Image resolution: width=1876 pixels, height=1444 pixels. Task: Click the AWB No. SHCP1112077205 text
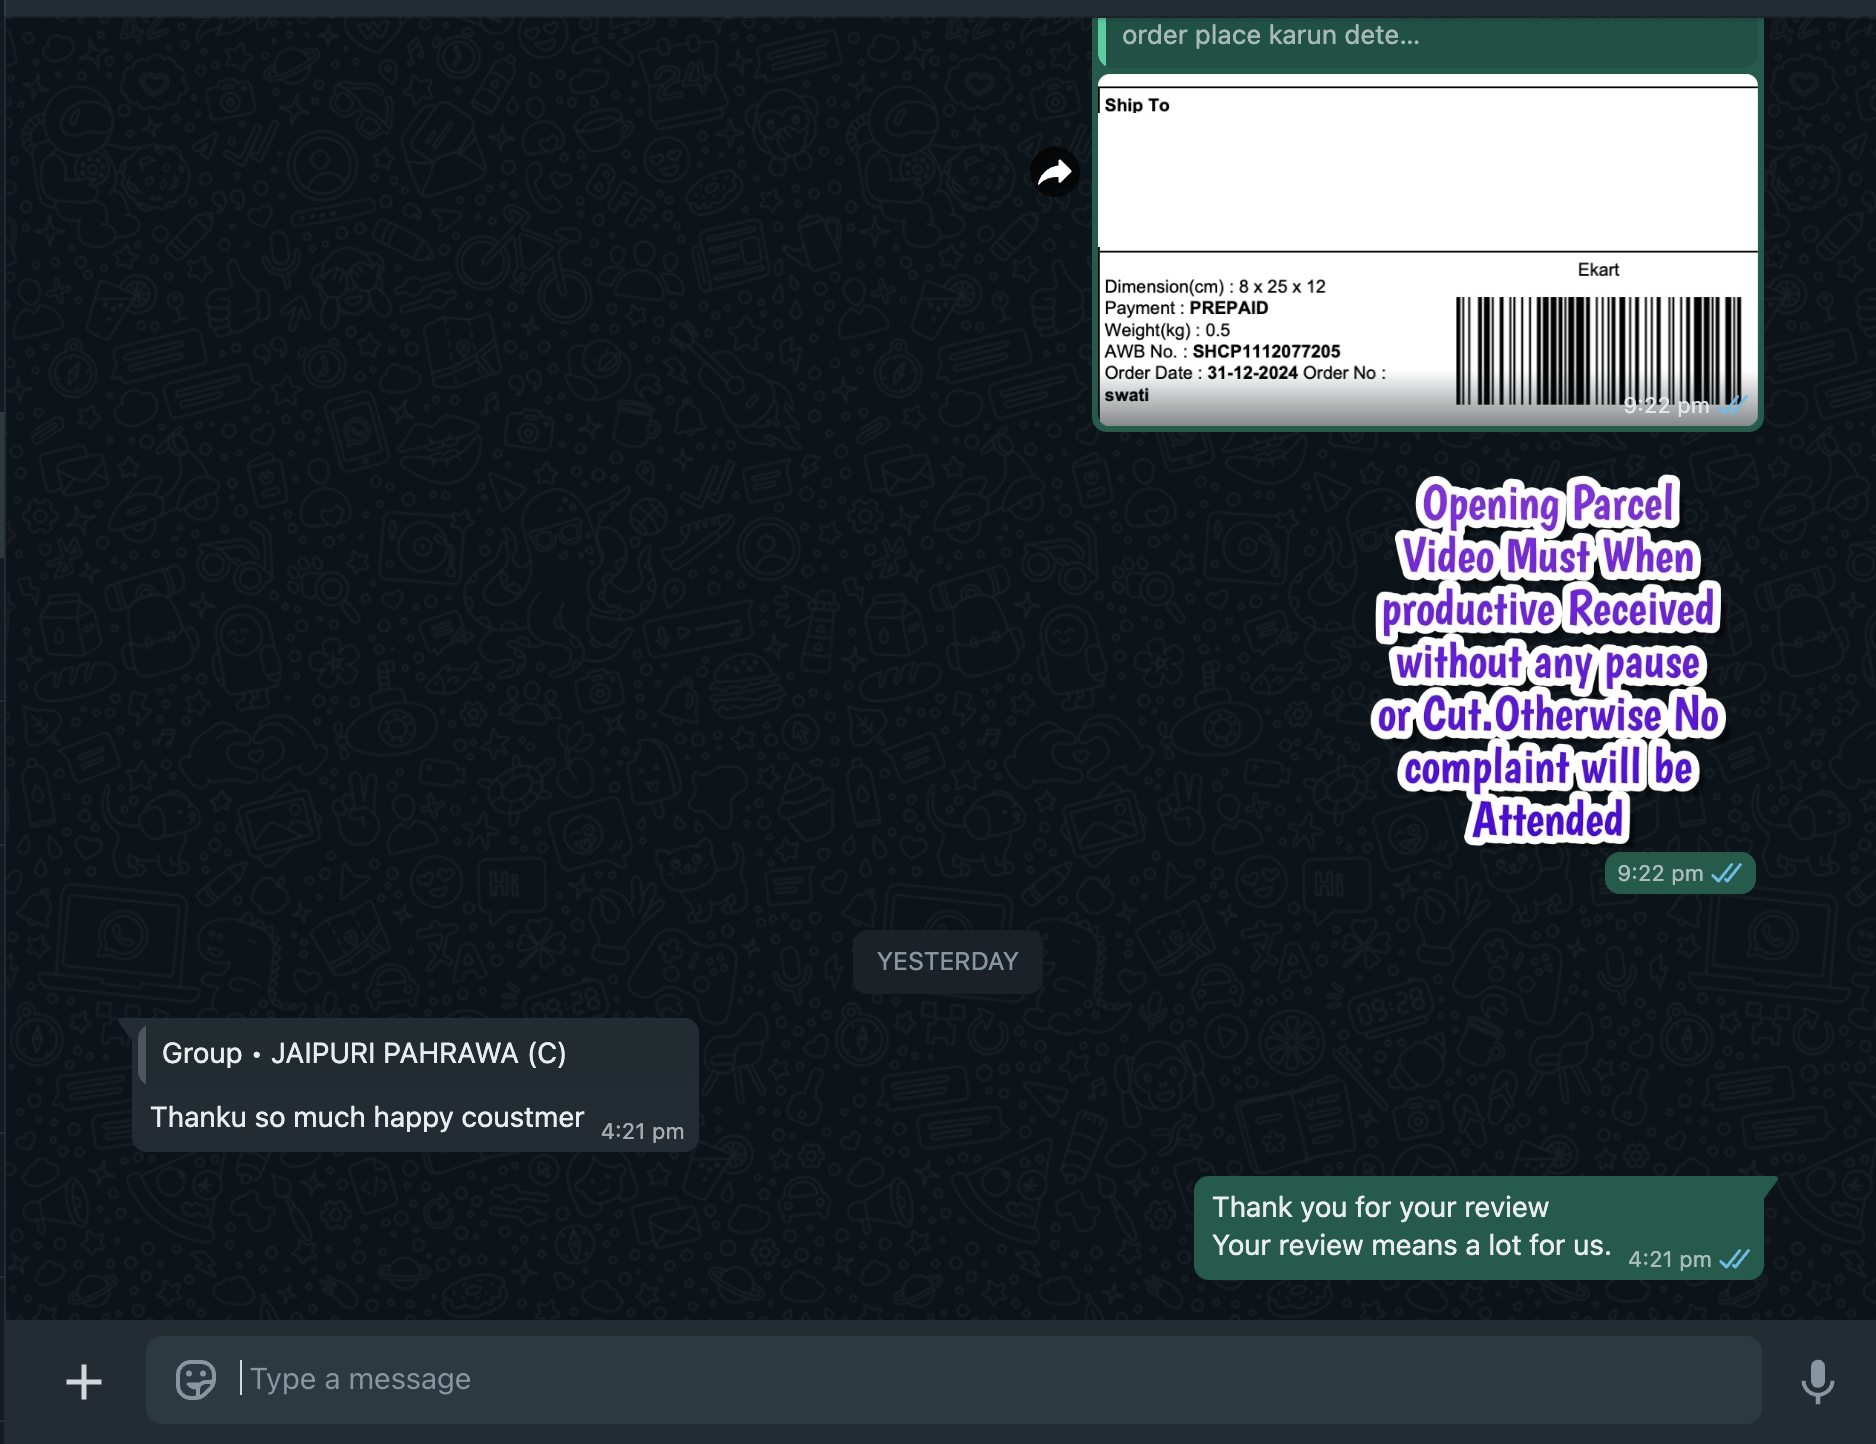tap(1222, 352)
